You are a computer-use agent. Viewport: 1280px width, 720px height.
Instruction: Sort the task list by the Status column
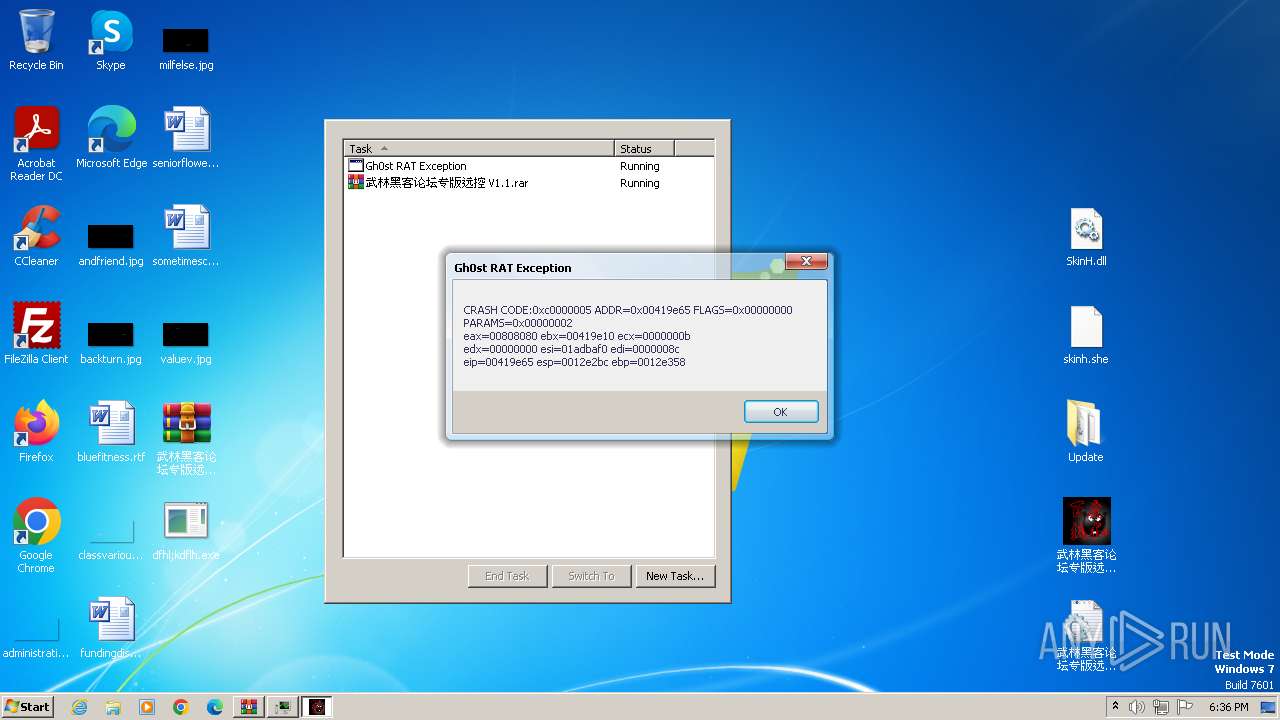pos(644,148)
